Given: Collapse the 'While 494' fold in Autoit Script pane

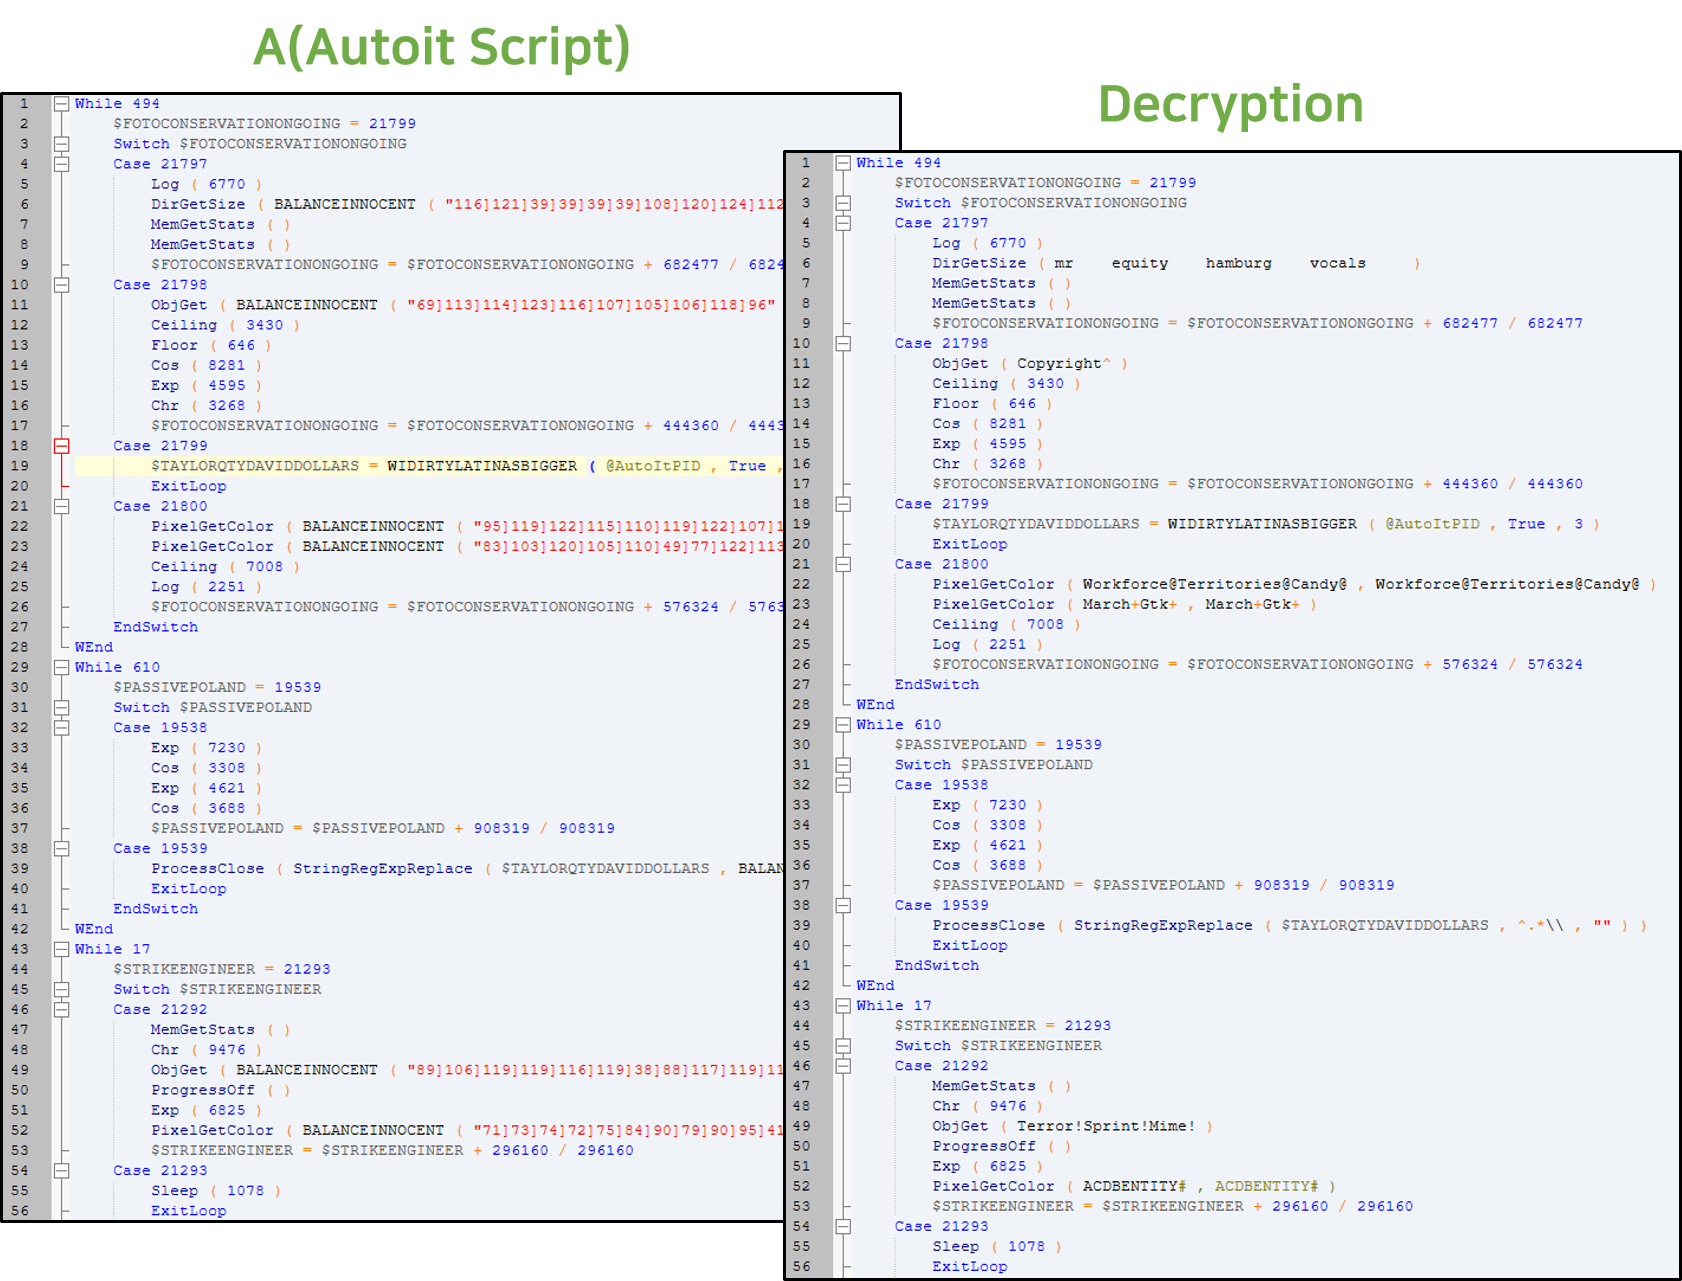Looking at the screenshot, I should 61,104.
